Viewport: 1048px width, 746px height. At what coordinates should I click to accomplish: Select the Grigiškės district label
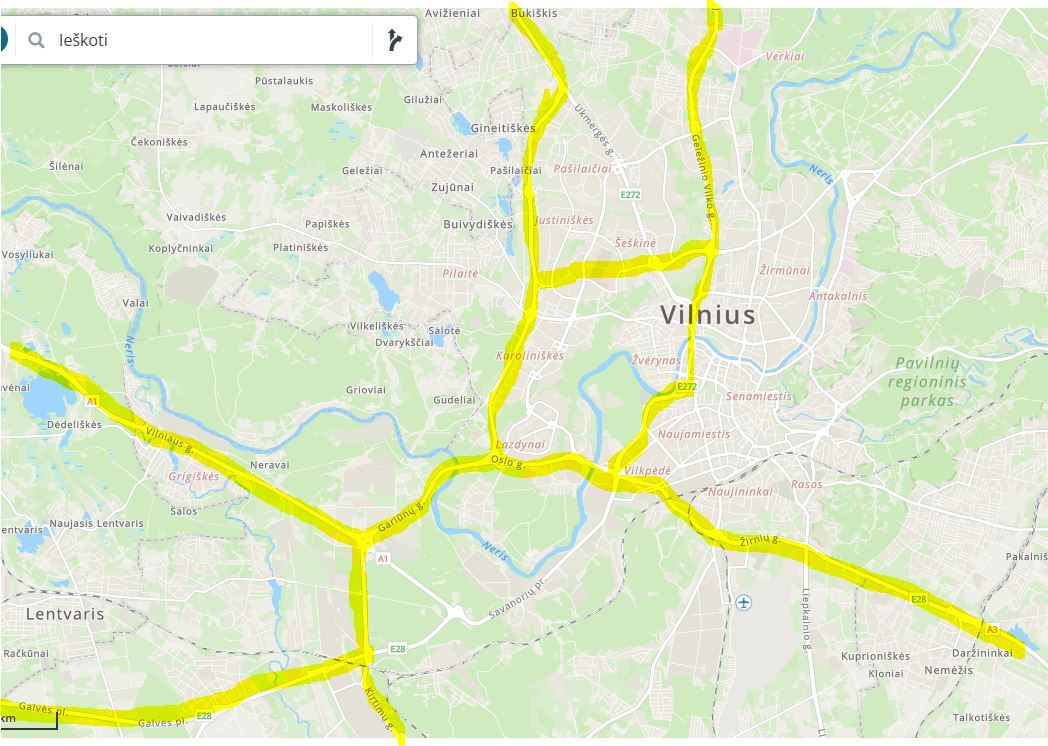tap(193, 477)
